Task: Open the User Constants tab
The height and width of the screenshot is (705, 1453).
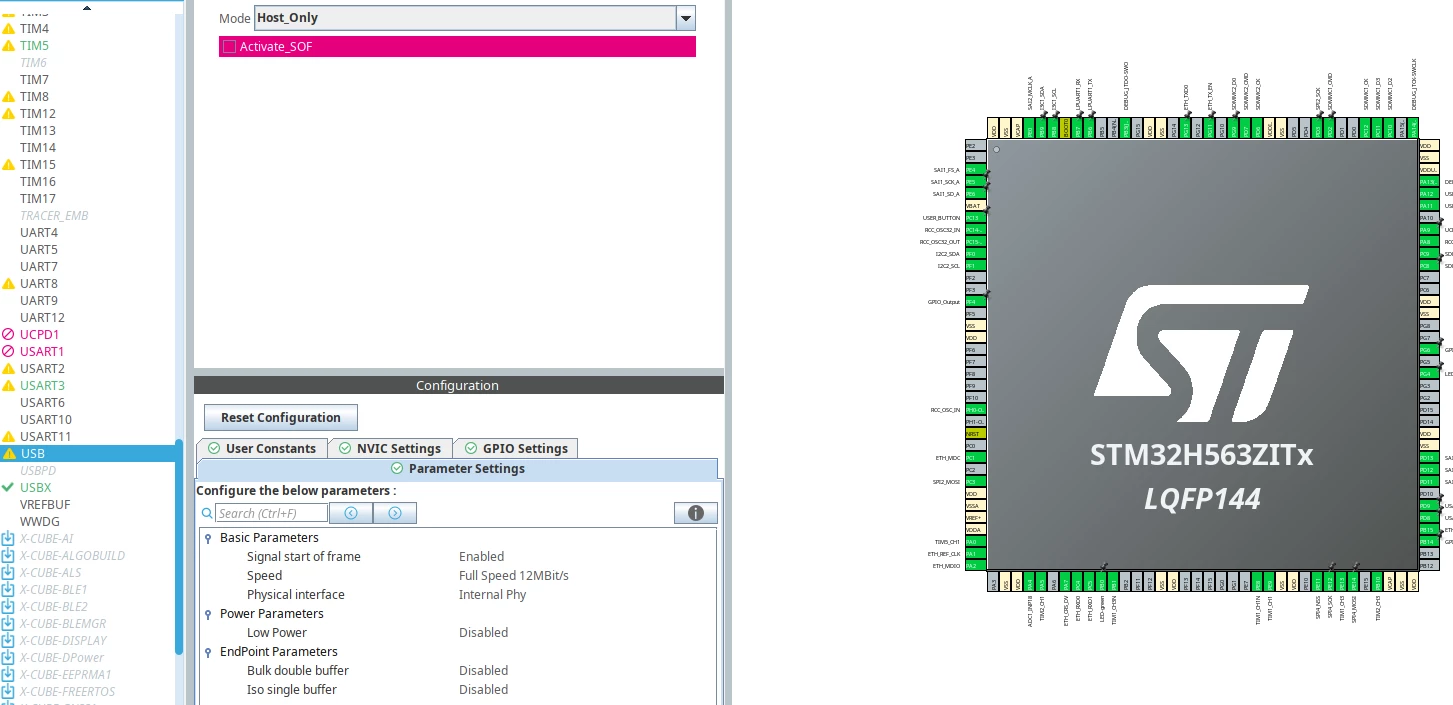Action: (x=262, y=448)
